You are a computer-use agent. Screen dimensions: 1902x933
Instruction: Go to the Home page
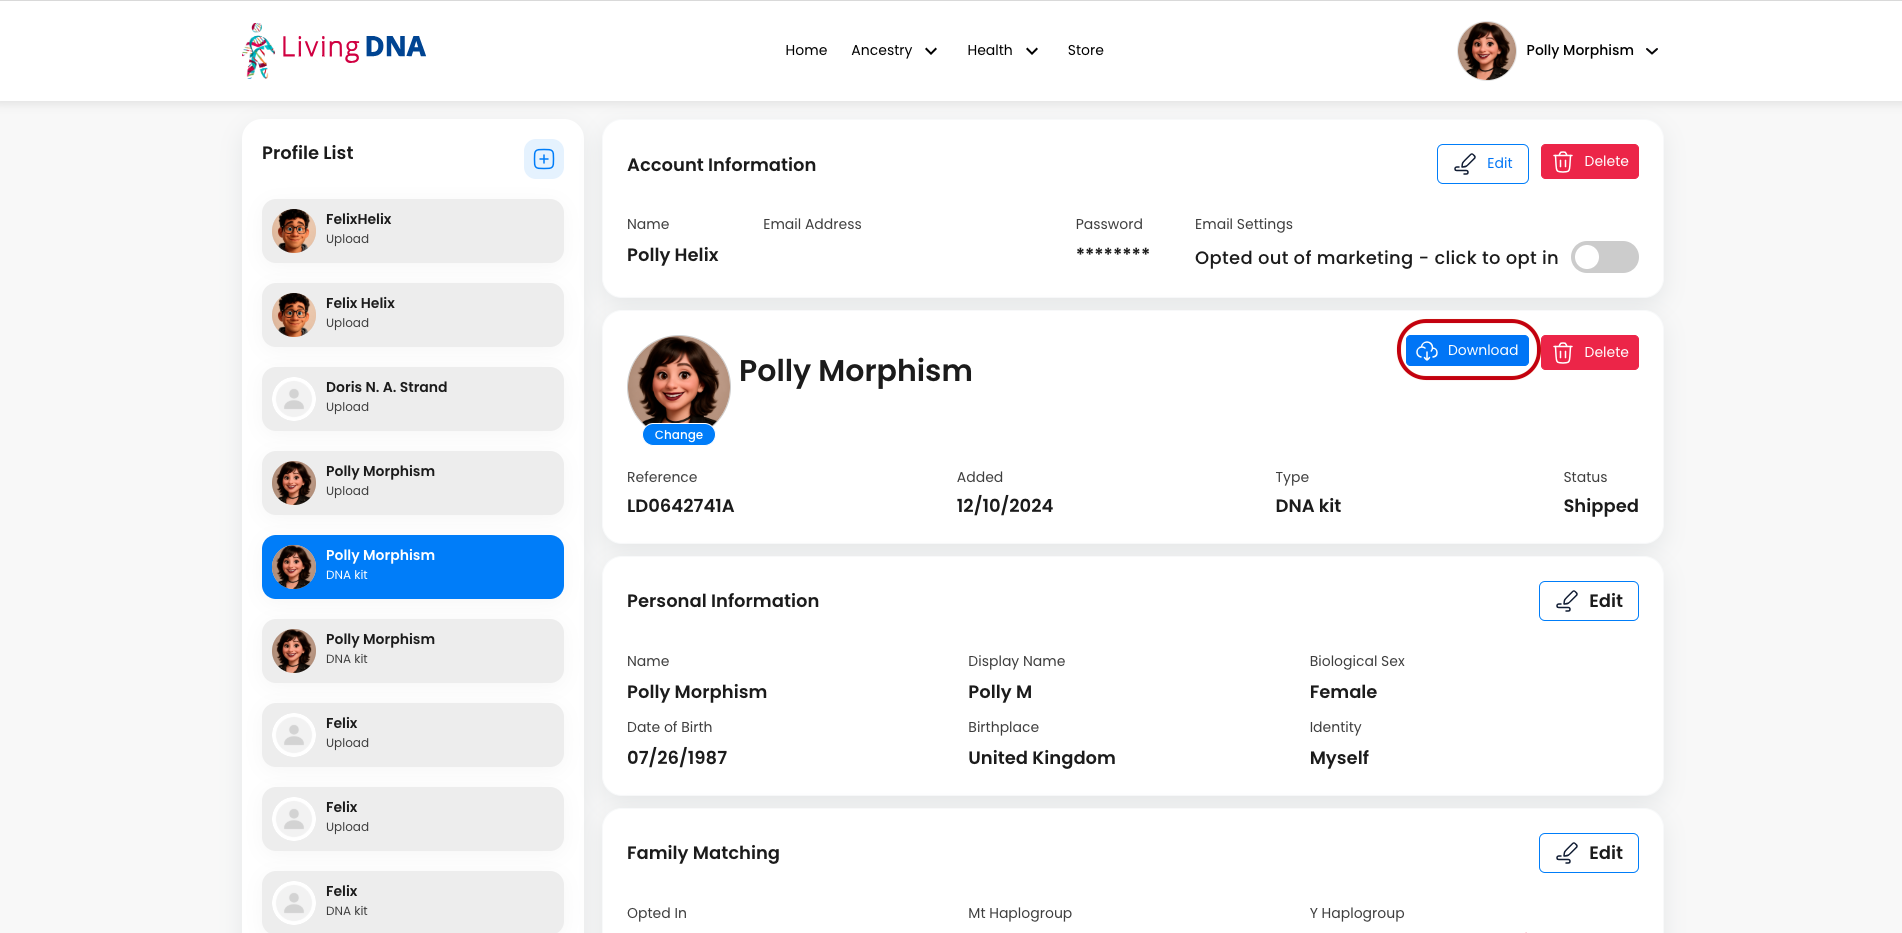pos(806,50)
